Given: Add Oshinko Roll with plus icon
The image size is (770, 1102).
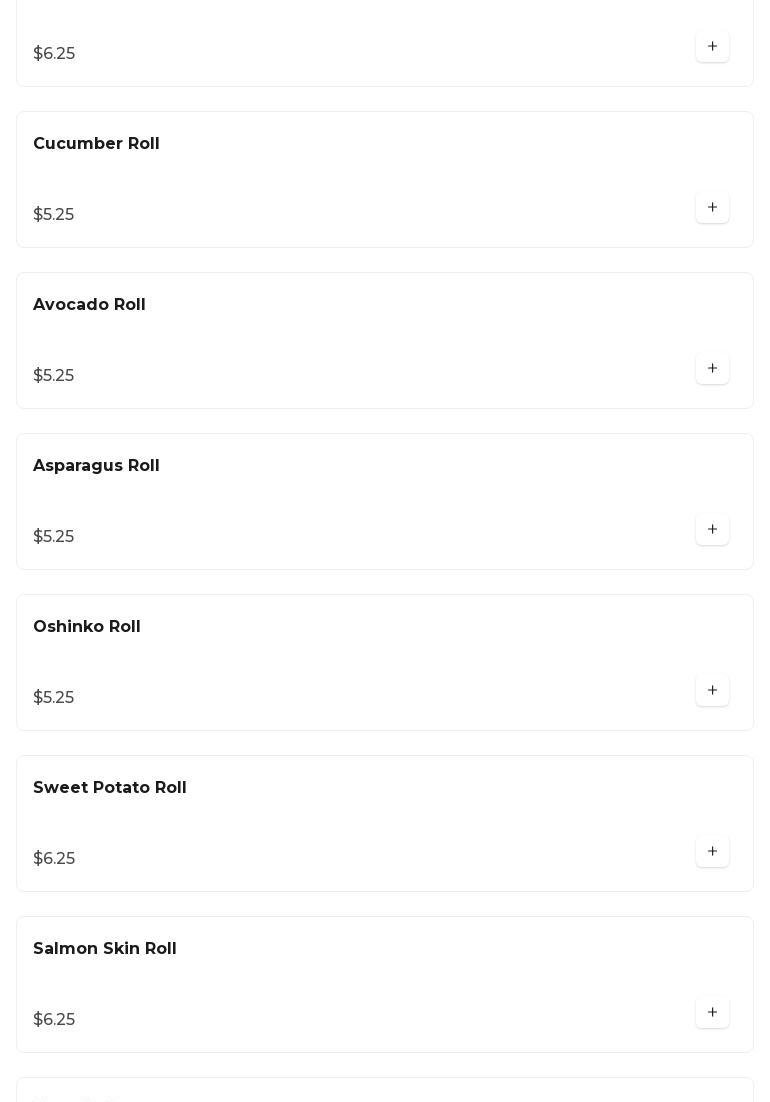Looking at the screenshot, I should click(712, 691).
